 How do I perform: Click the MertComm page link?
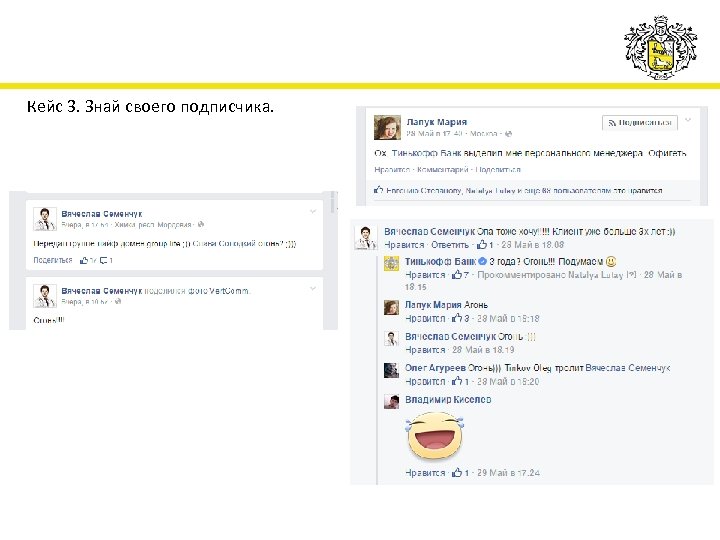coord(229,291)
